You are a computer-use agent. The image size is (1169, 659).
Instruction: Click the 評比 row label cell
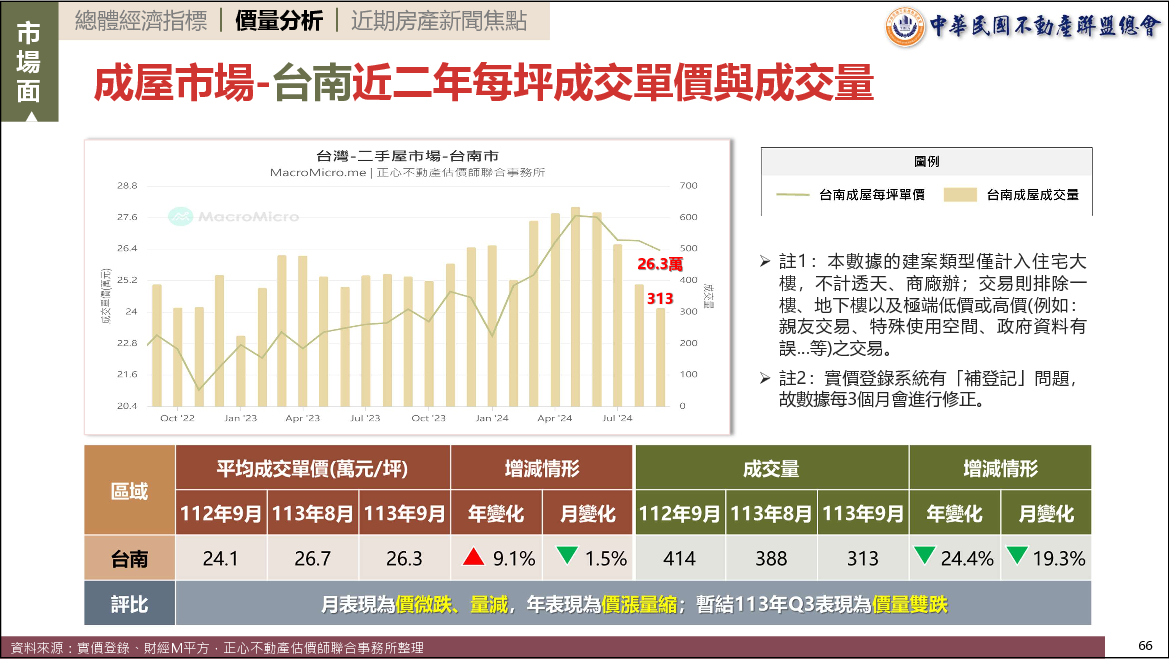point(129,604)
